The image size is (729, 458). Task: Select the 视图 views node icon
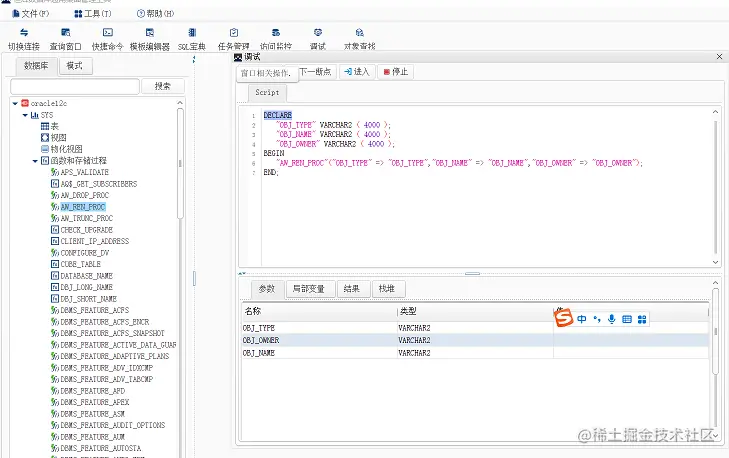tap(45, 138)
